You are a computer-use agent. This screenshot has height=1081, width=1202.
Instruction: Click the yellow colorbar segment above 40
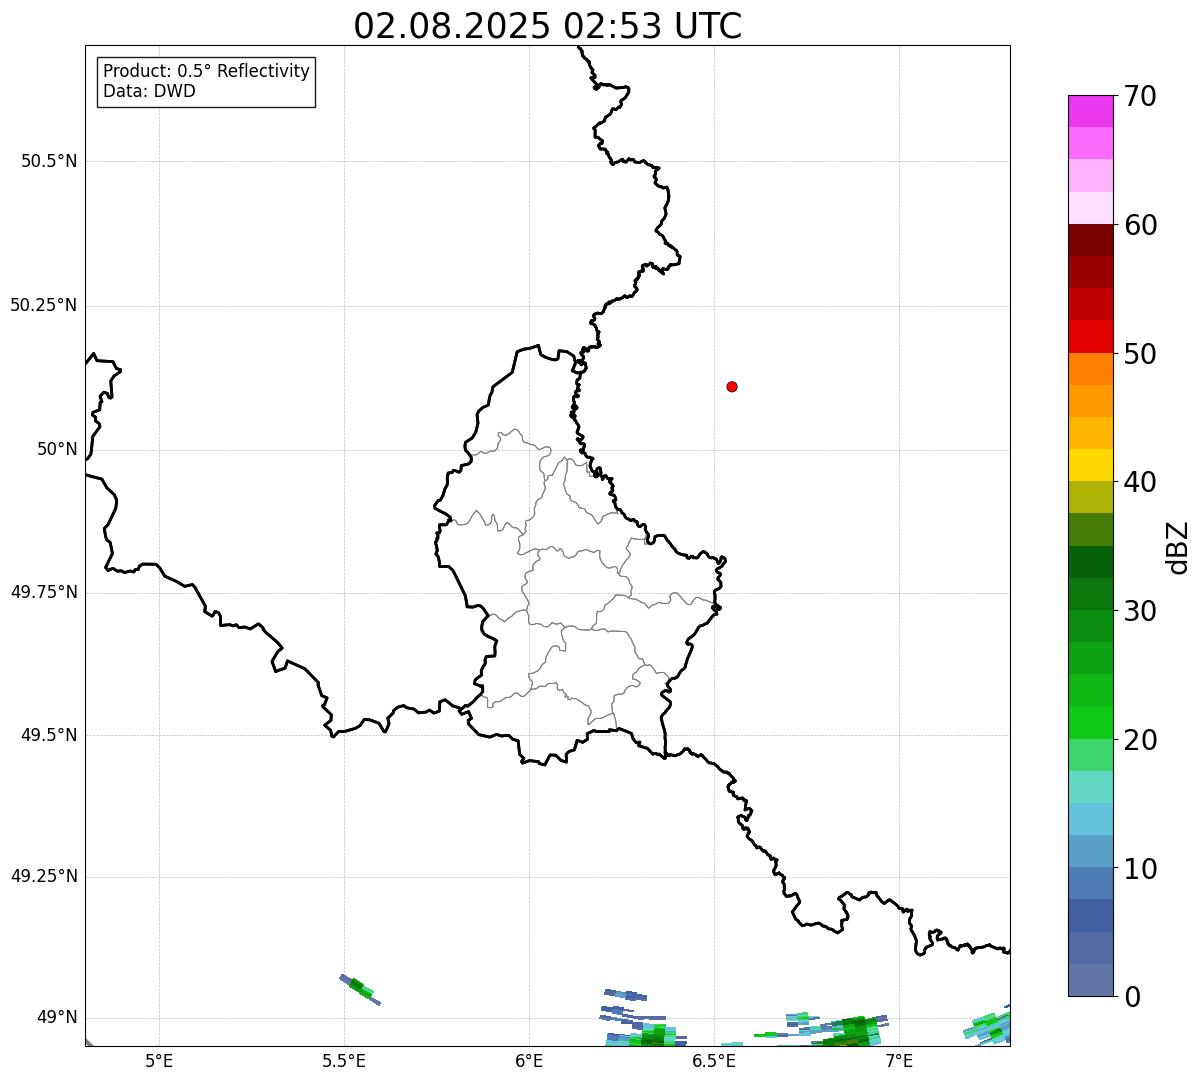point(1090,466)
